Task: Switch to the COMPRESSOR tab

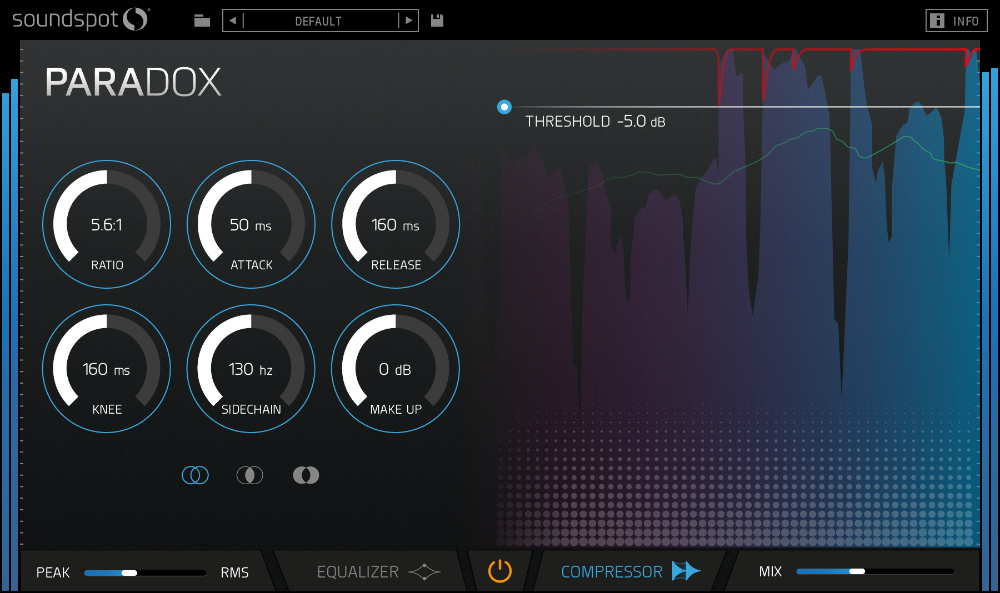Action: click(x=611, y=572)
